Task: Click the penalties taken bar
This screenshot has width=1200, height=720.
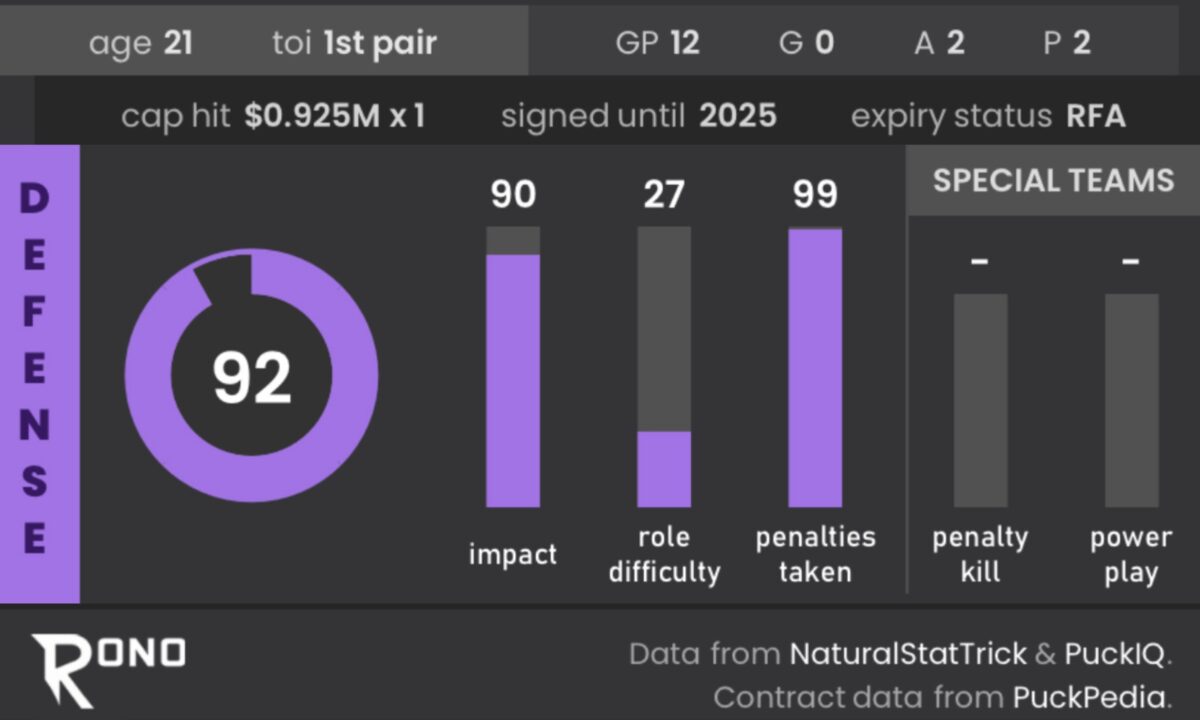Action: point(815,368)
